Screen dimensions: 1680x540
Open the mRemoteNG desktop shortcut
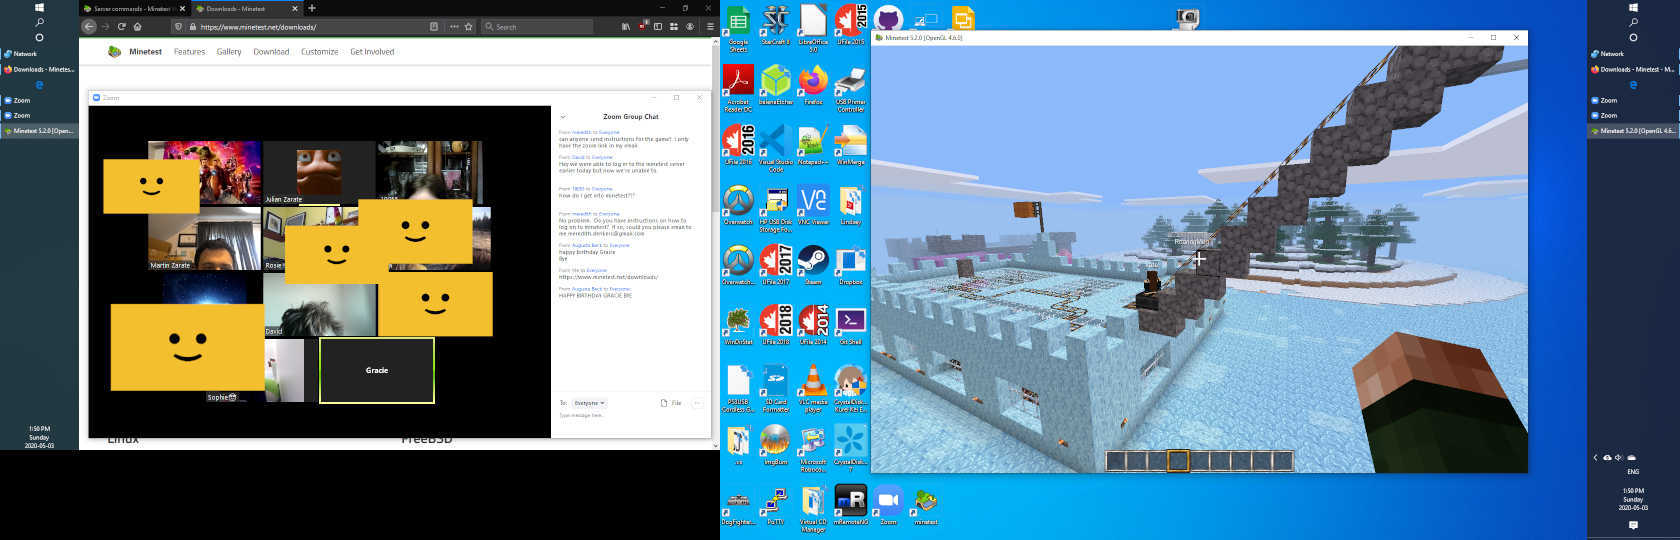(x=850, y=506)
